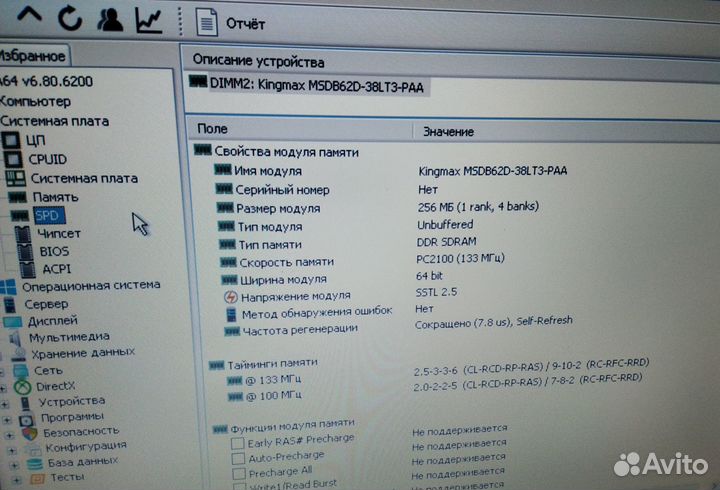Open the graph chart toolbar icon
The height and width of the screenshot is (490, 720).
point(148,21)
